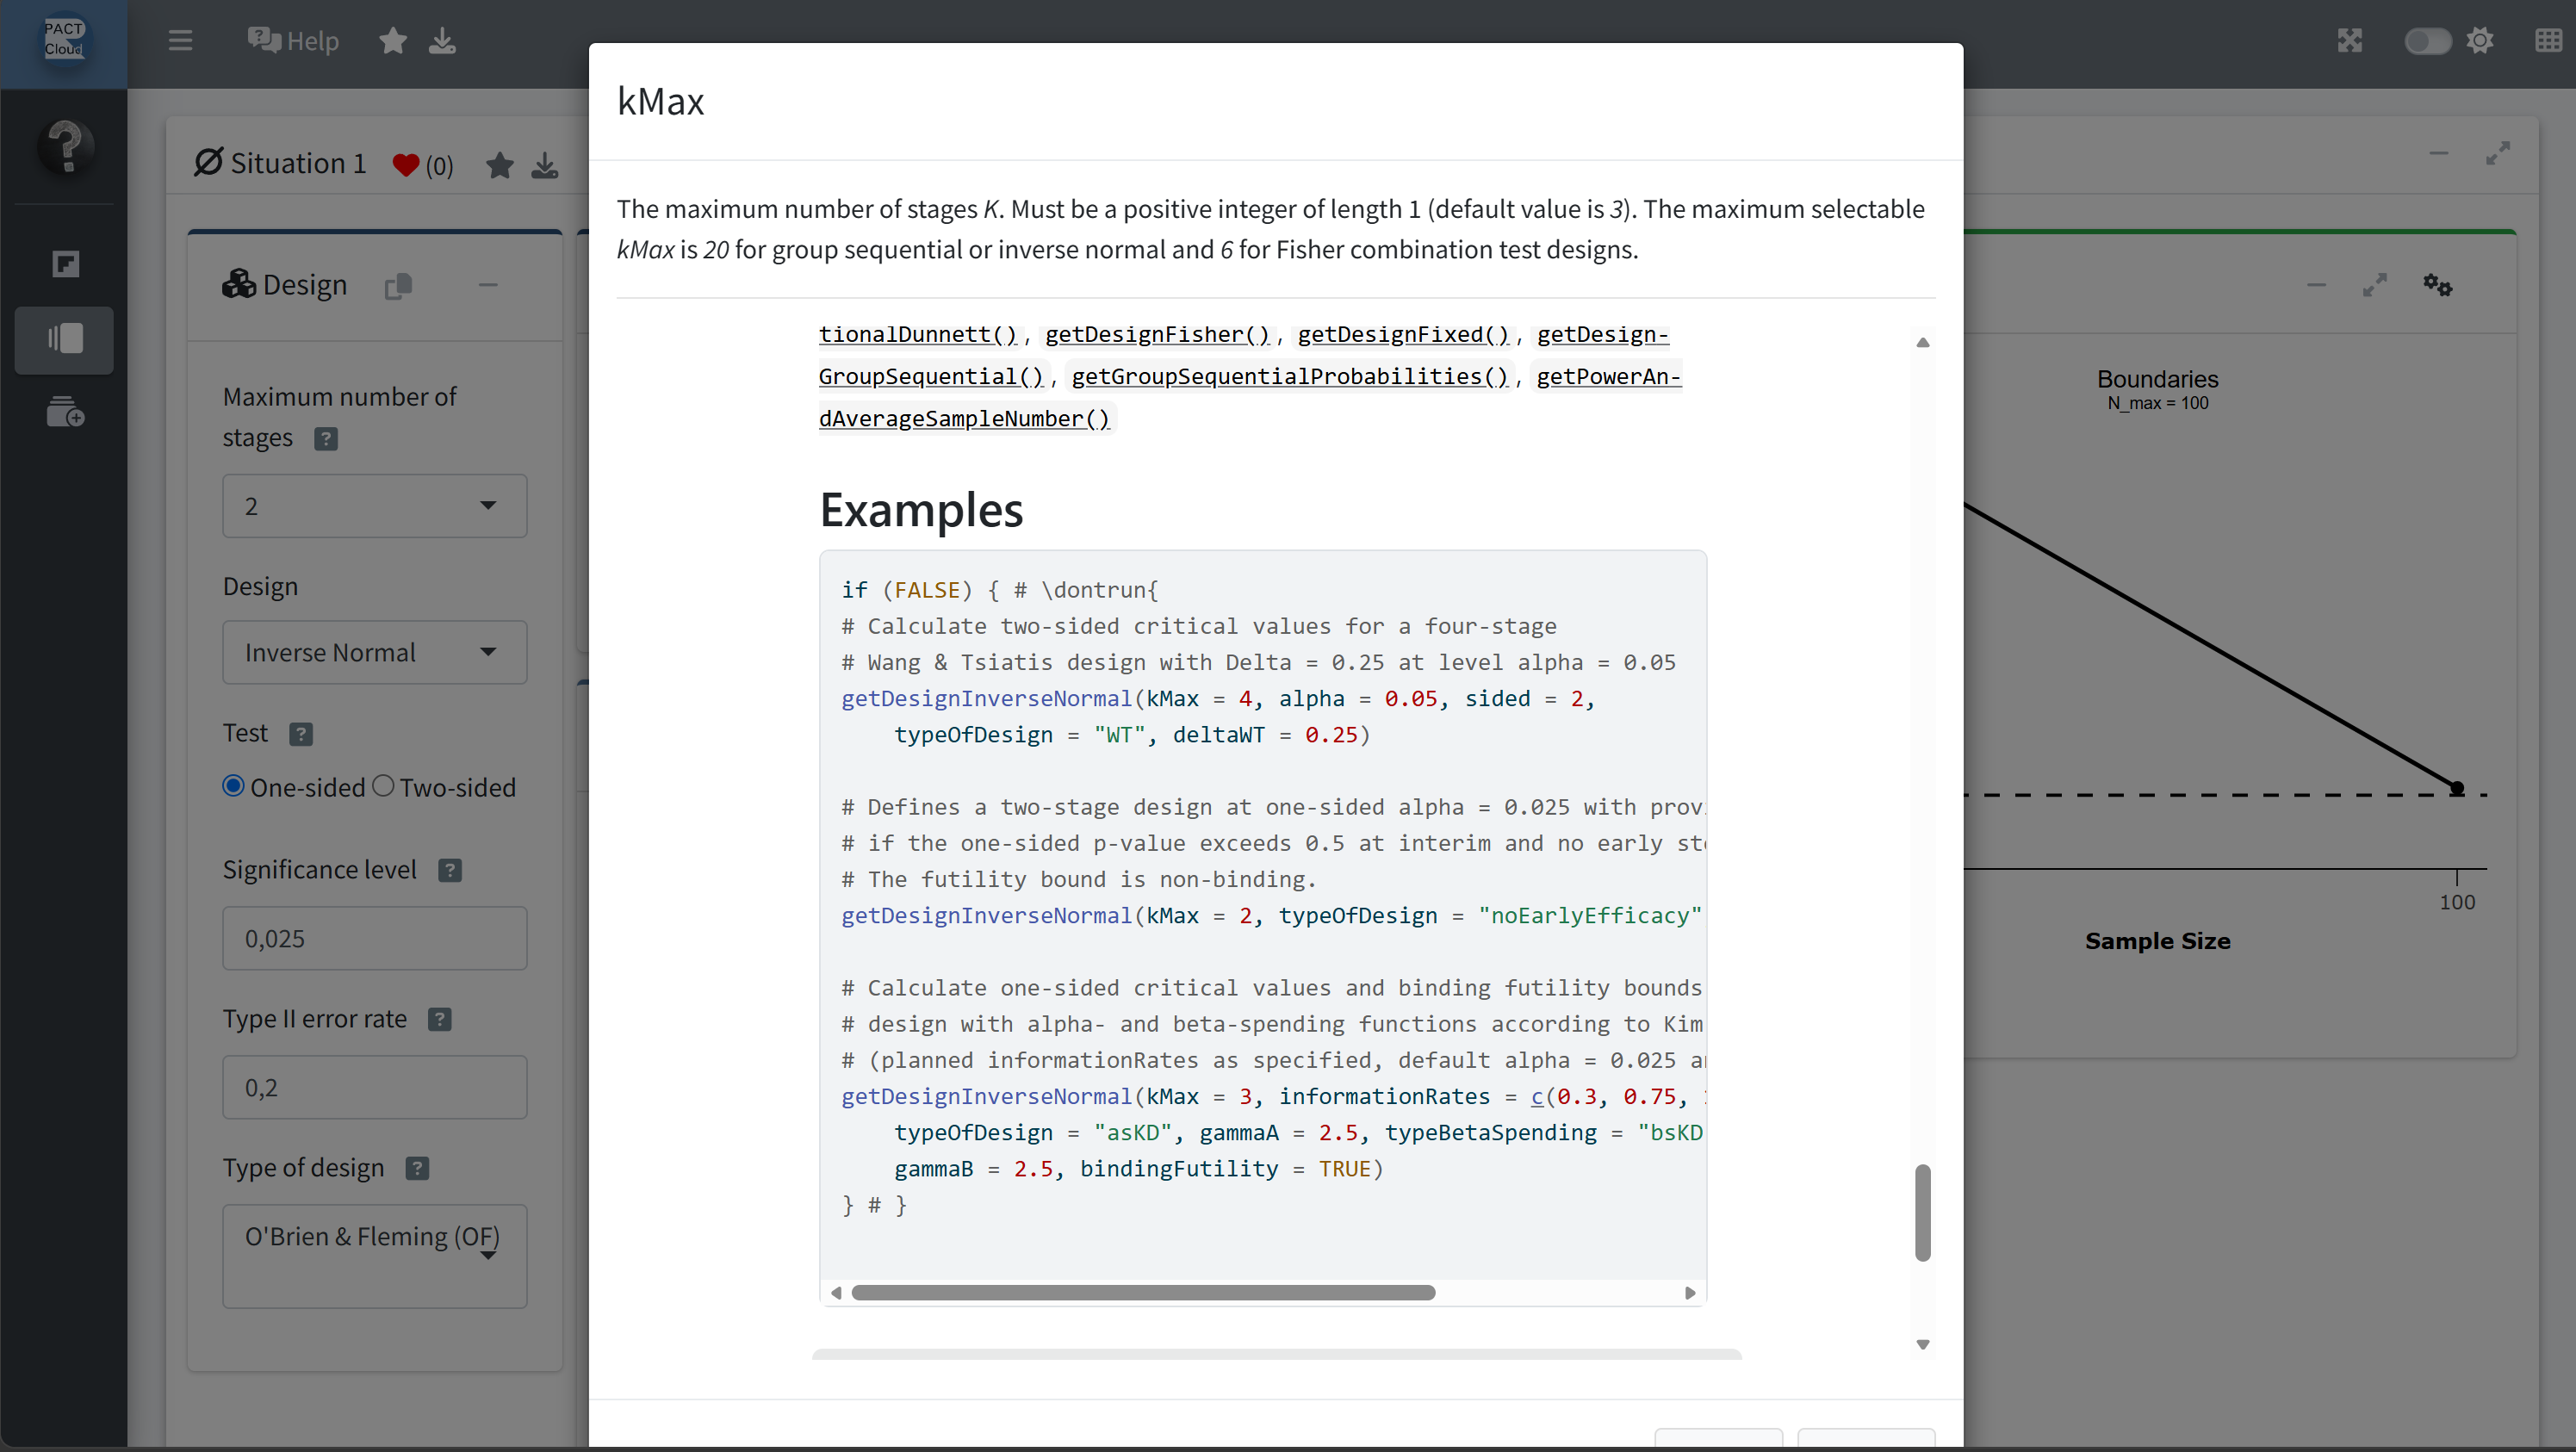Click getDesignInverseNormal in the noEarlyEfficacy example

click(986, 915)
